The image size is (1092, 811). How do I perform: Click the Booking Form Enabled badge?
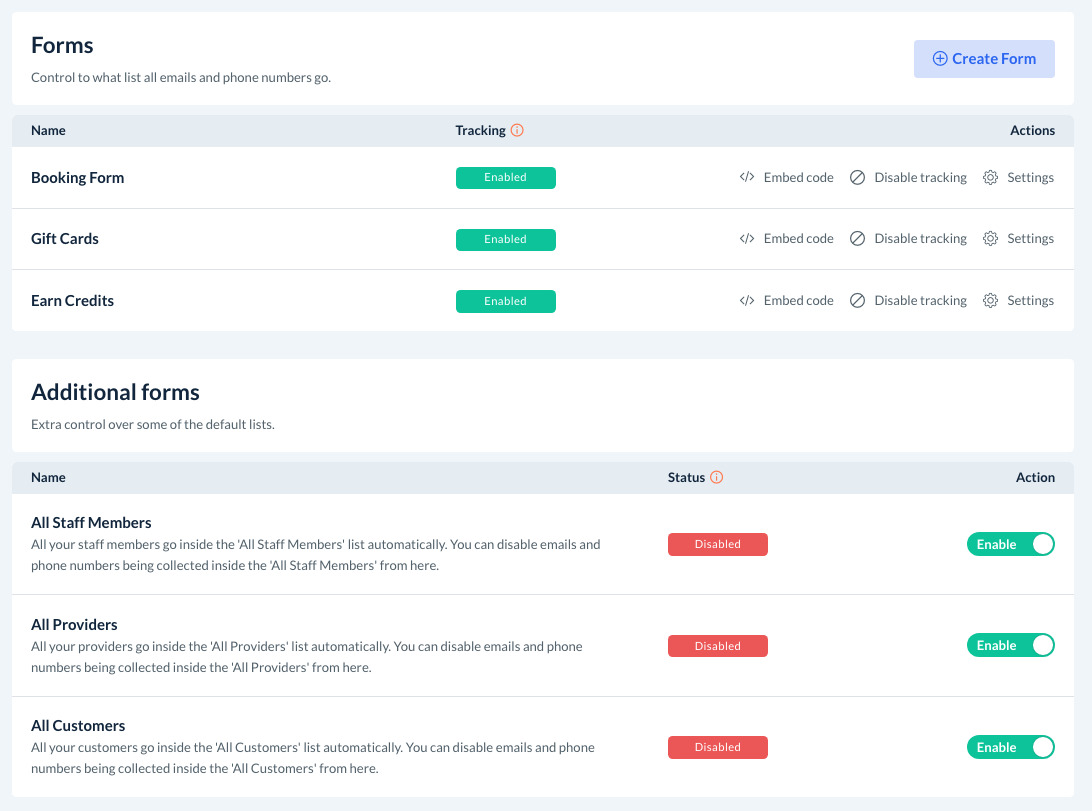[505, 178]
